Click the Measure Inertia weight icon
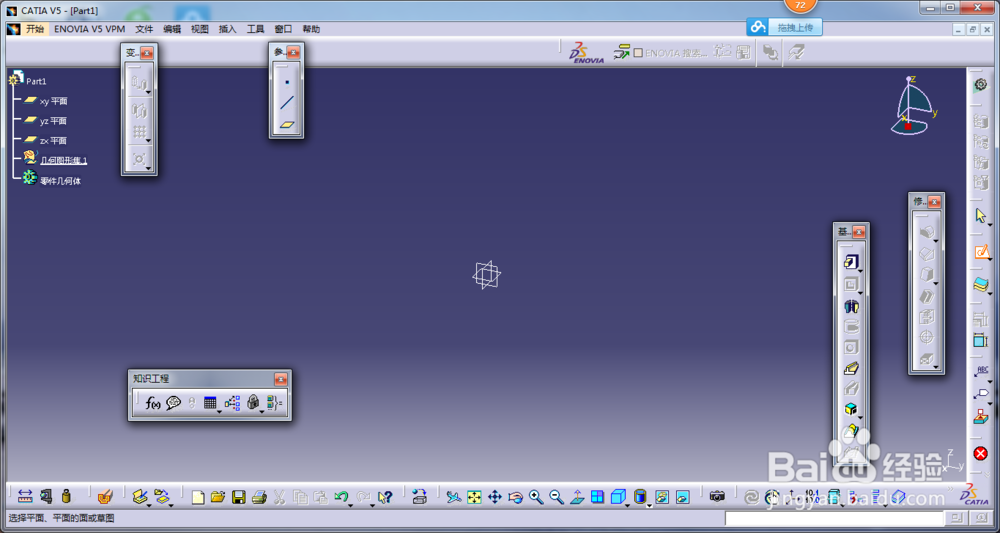Screen dimensions: 1000x533 [66, 496]
